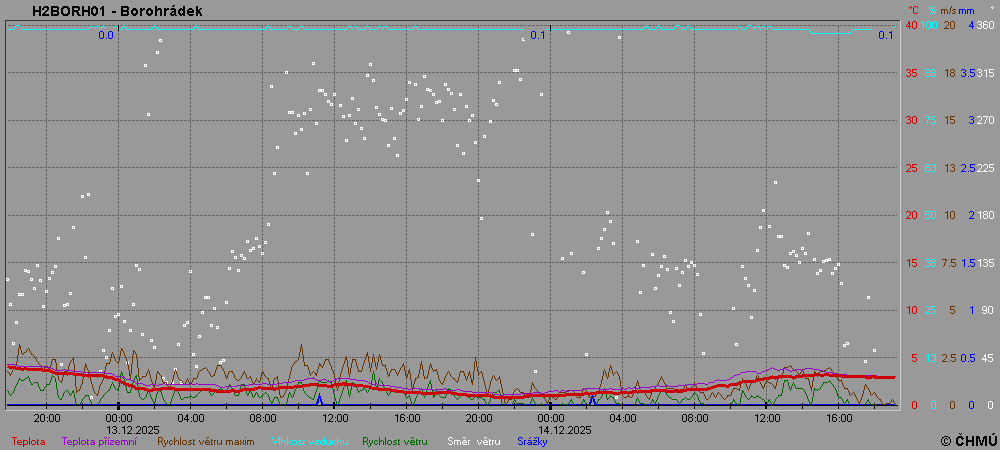
Task: Select the Teplota přízemní legend entry
Action: (100, 440)
